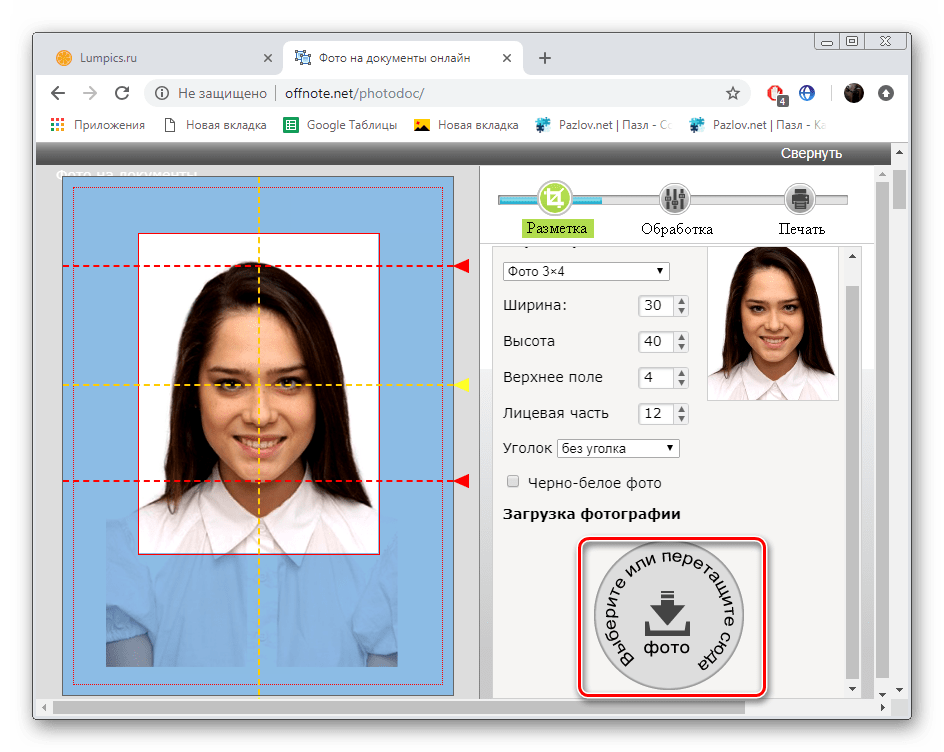Viewport: 944px width, 752px height.
Task: Click the horizontal scrollbar right arrow
Action: pos(883,707)
